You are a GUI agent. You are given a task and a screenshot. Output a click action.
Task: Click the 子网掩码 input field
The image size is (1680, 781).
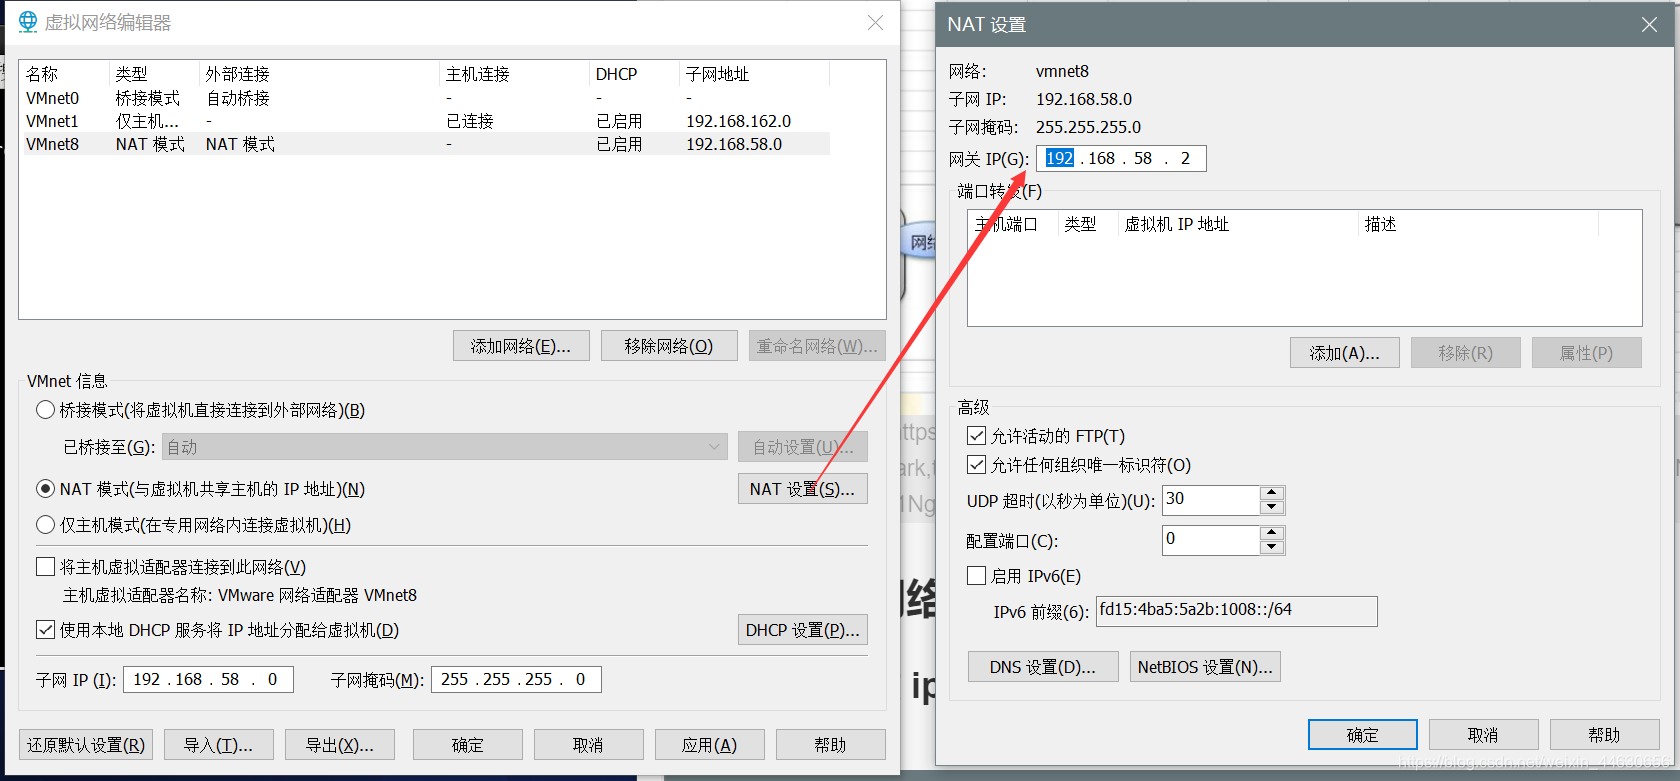click(x=516, y=680)
